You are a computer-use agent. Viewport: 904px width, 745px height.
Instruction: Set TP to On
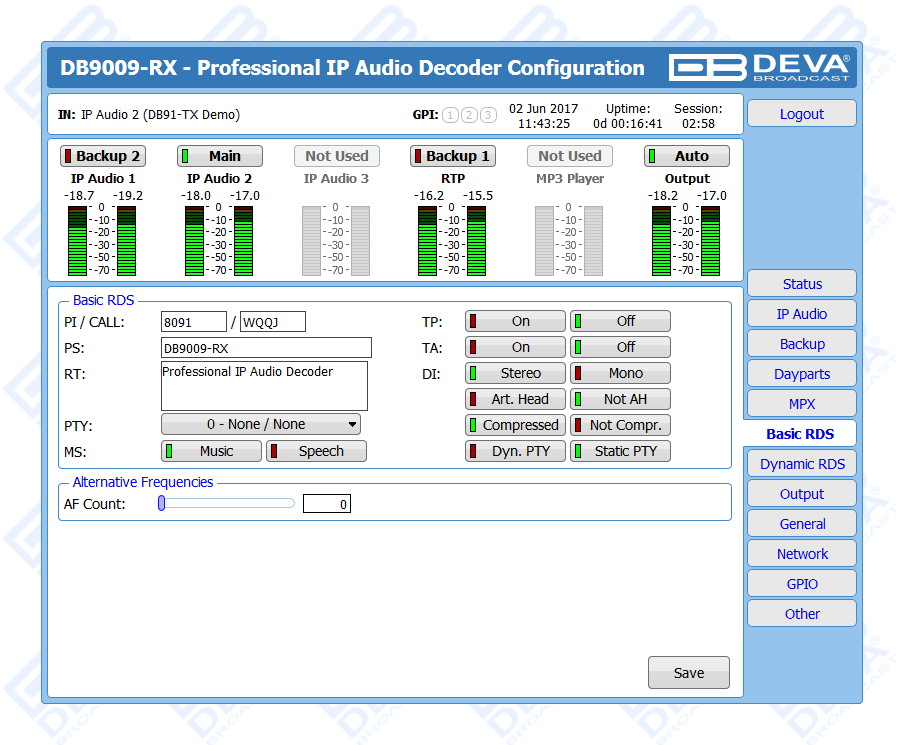pos(515,321)
